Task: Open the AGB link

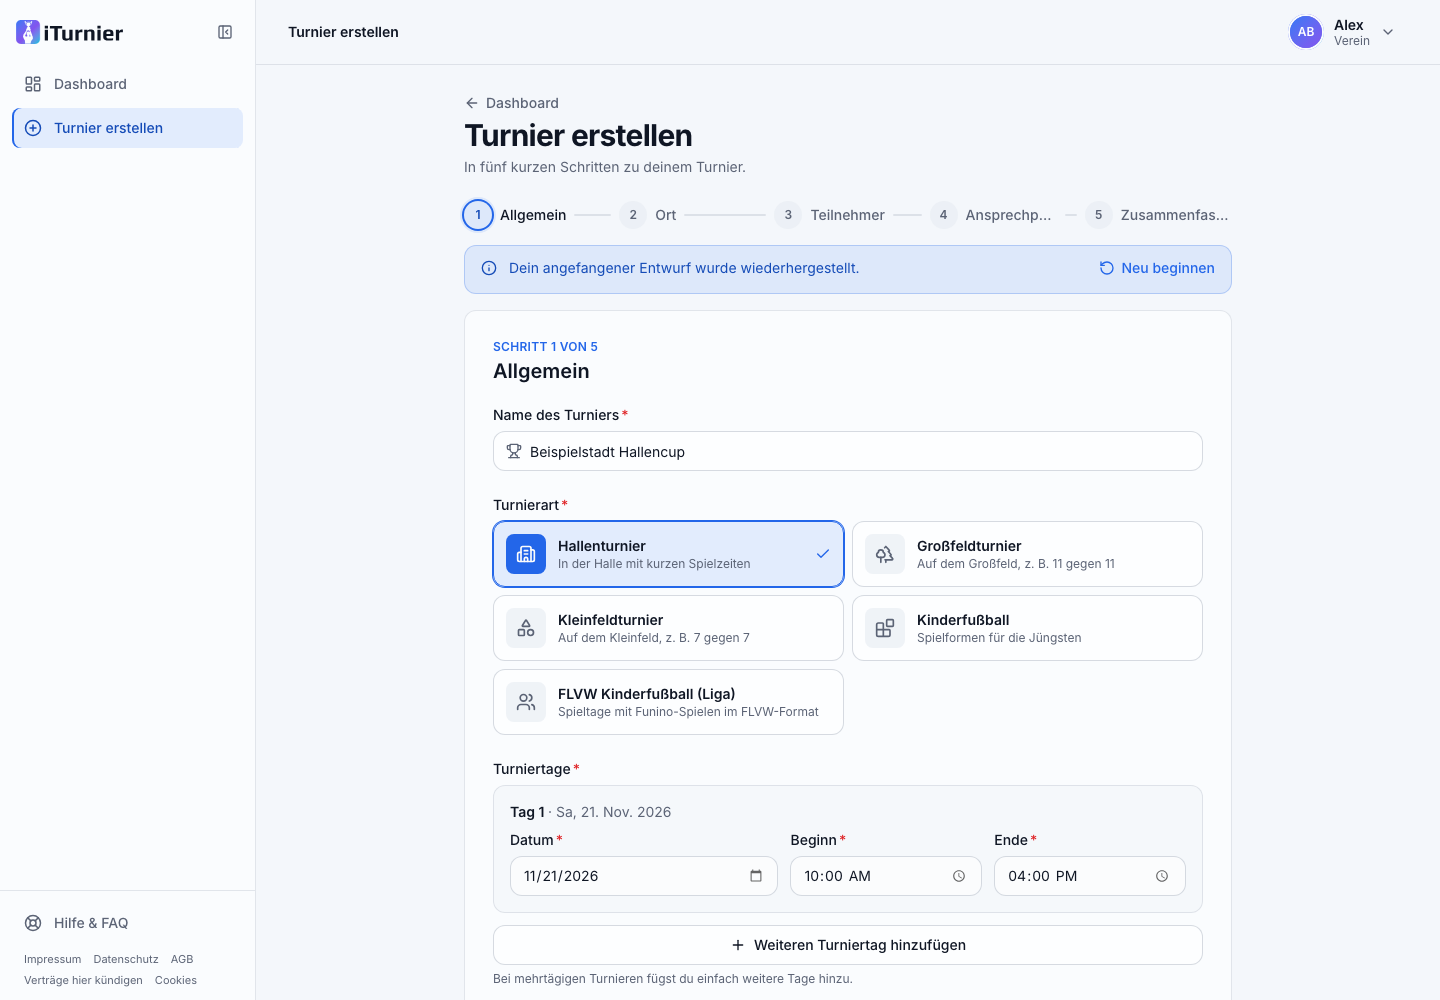Action: pyautogui.click(x=182, y=959)
